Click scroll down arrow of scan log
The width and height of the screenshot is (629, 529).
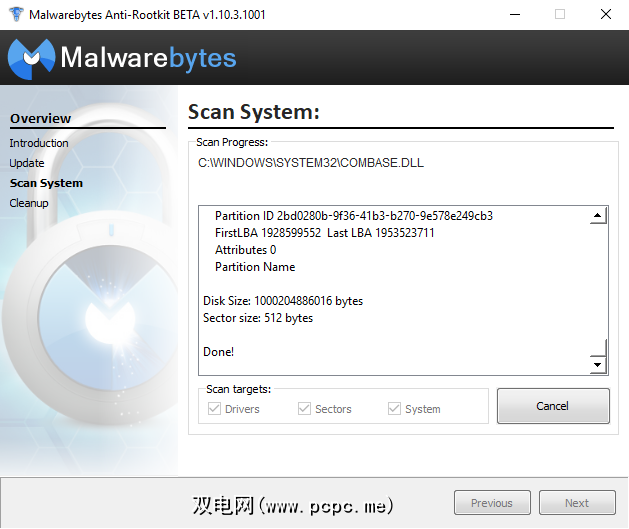[598, 365]
